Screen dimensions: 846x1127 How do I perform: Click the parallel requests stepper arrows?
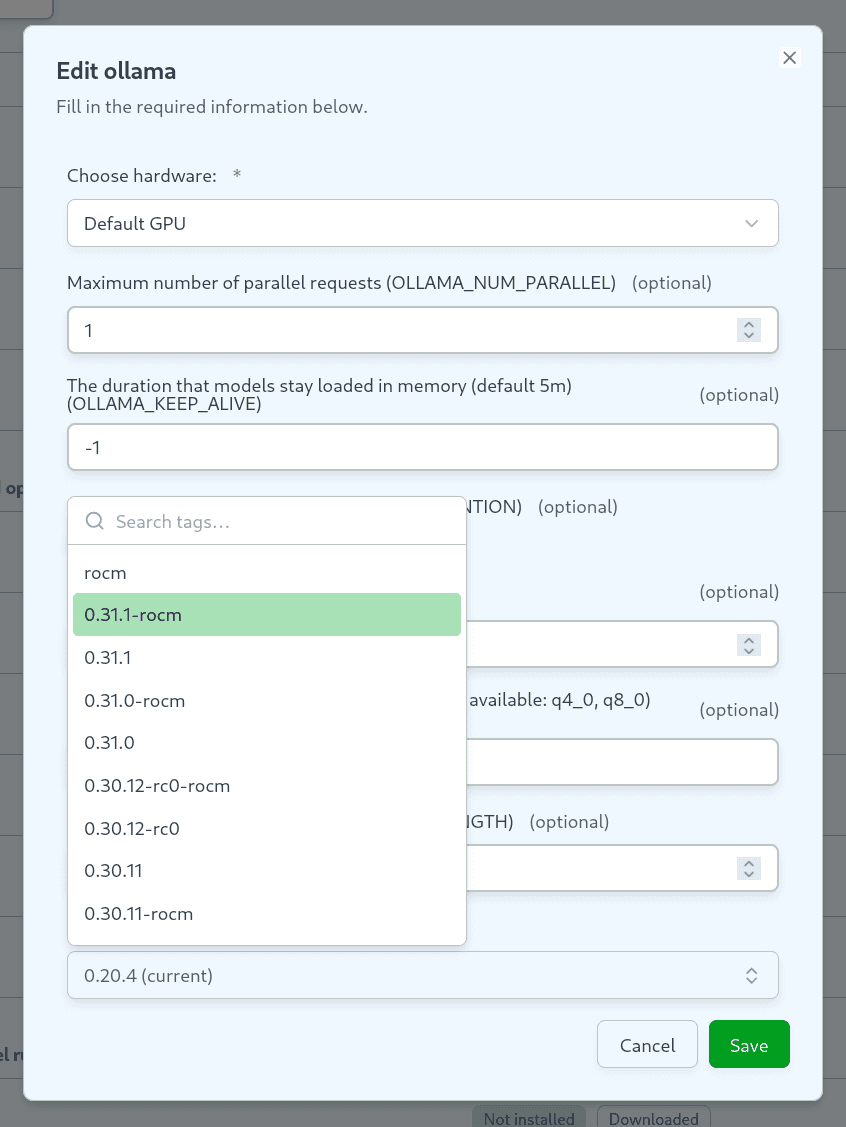[x=749, y=330]
